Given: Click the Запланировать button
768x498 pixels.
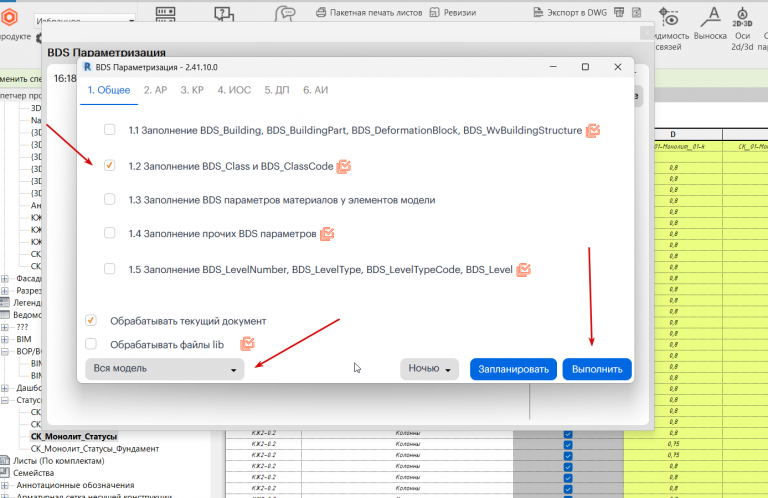Looking at the screenshot, I should pyautogui.click(x=513, y=369).
